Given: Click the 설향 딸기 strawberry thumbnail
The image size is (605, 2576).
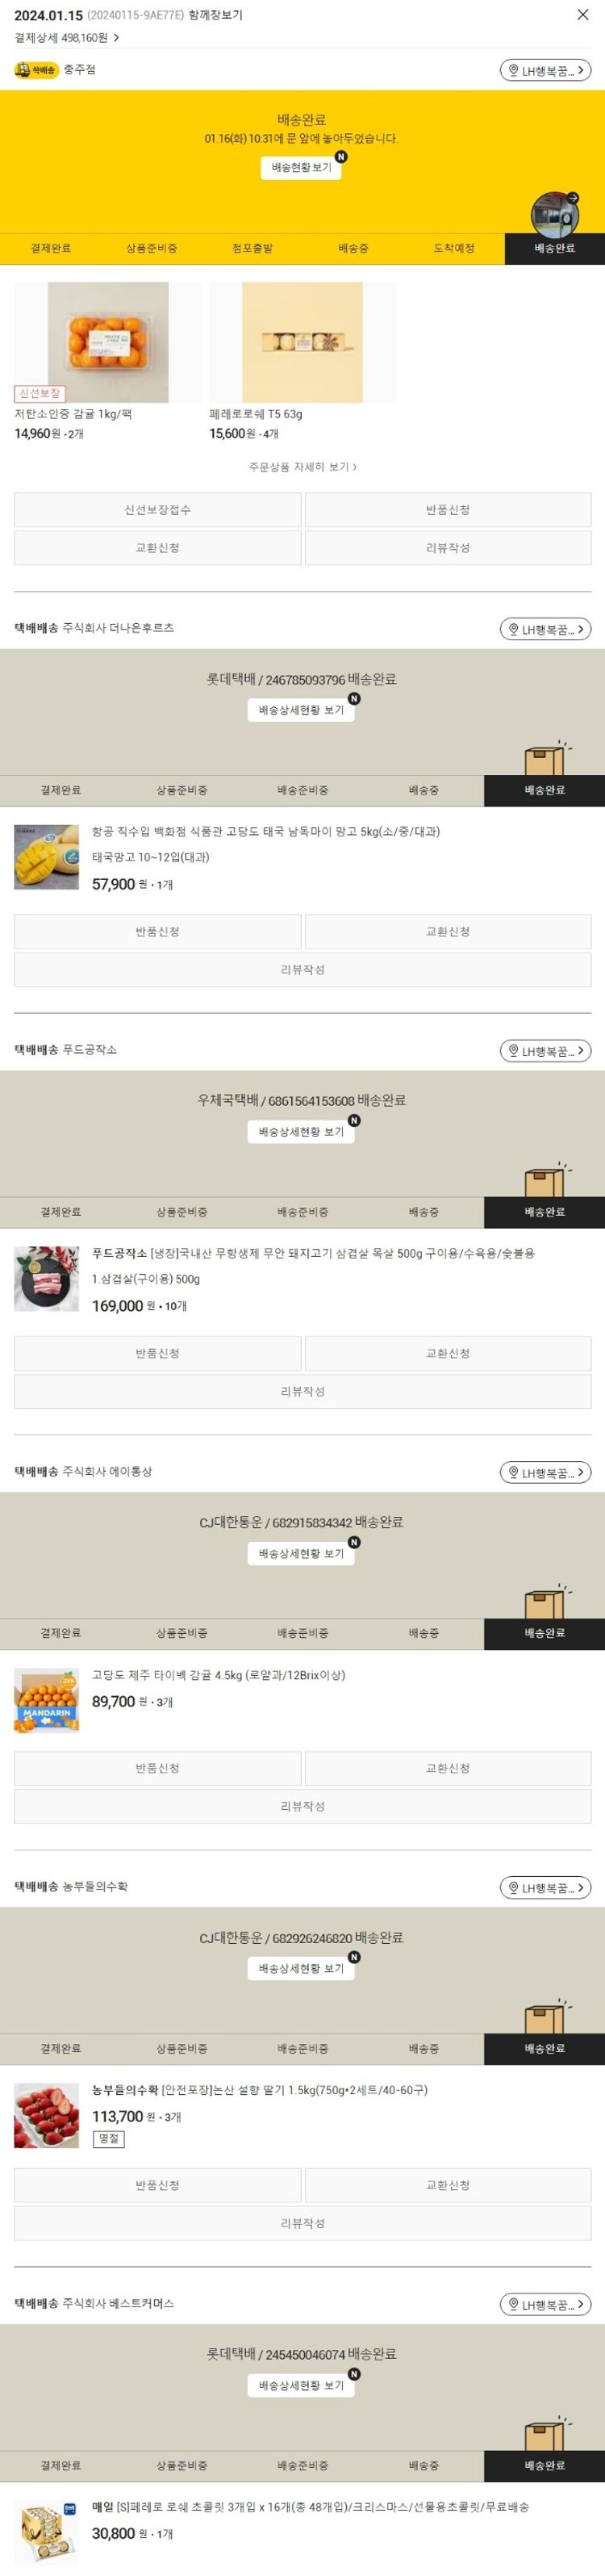Looking at the screenshot, I should pos(46,2116).
